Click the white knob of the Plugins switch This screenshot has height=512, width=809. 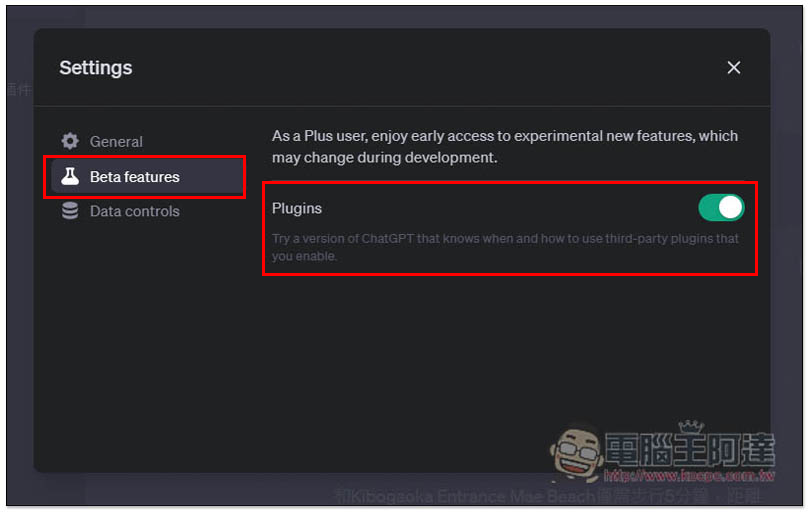(x=730, y=207)
